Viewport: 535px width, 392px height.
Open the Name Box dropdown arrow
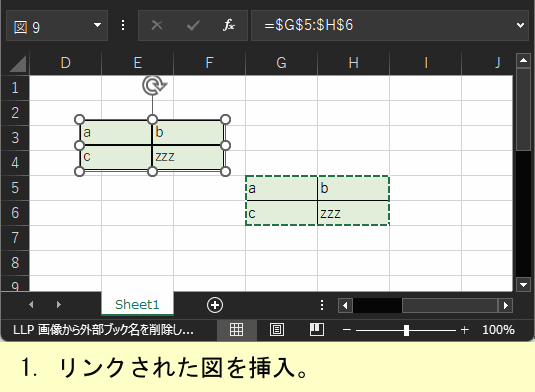[98, 25]
